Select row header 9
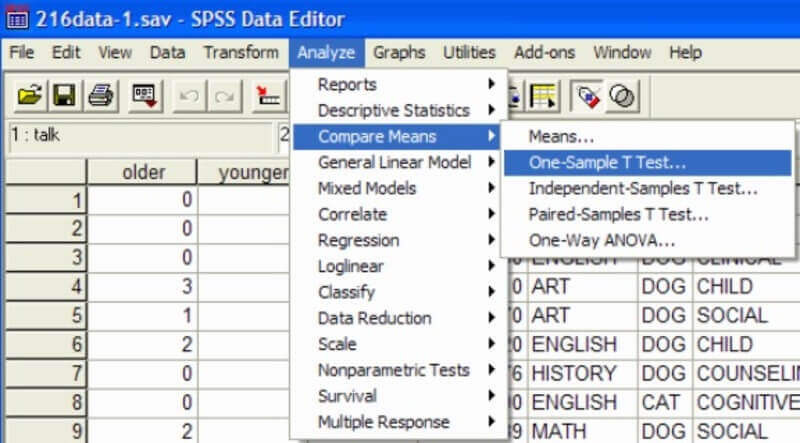 click(46, 431)
